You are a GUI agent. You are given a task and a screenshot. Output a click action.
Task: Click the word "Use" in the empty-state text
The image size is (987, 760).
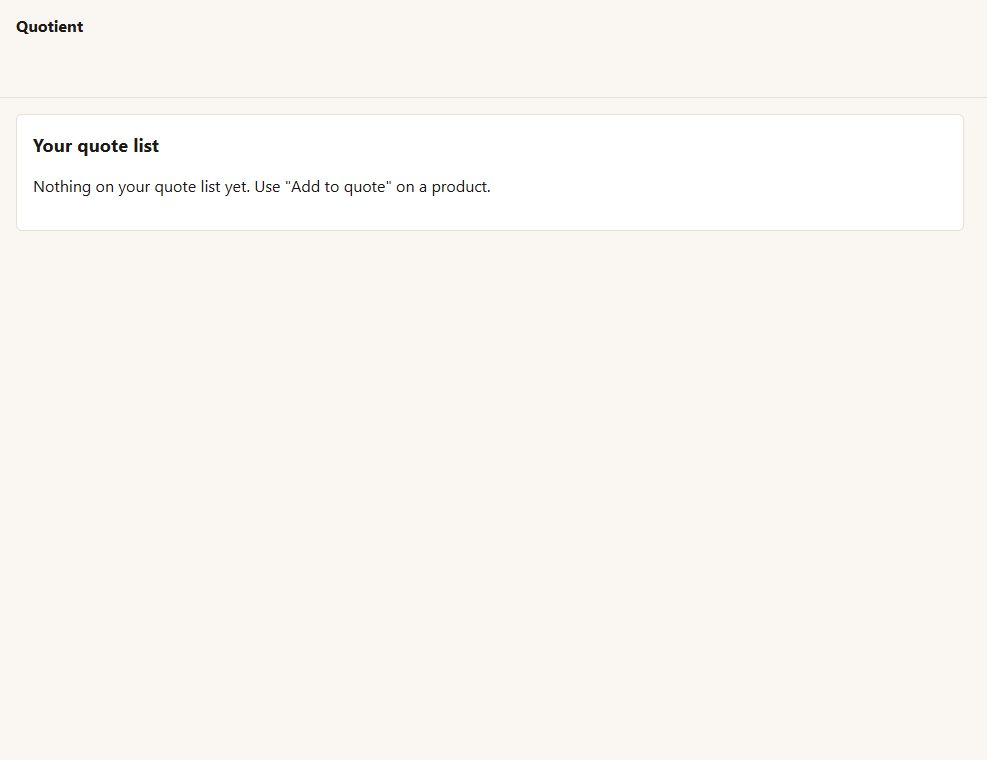point(267,187)
